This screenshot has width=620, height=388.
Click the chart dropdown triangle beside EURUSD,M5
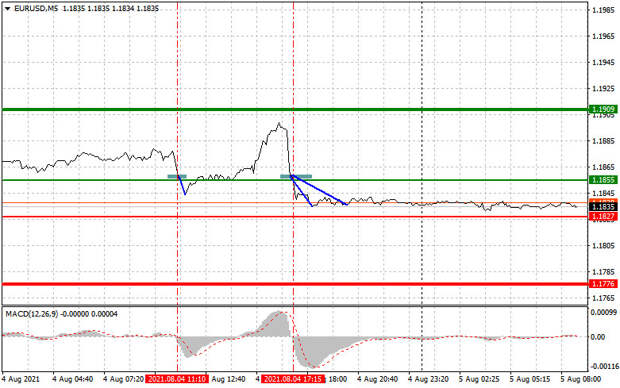7,8
